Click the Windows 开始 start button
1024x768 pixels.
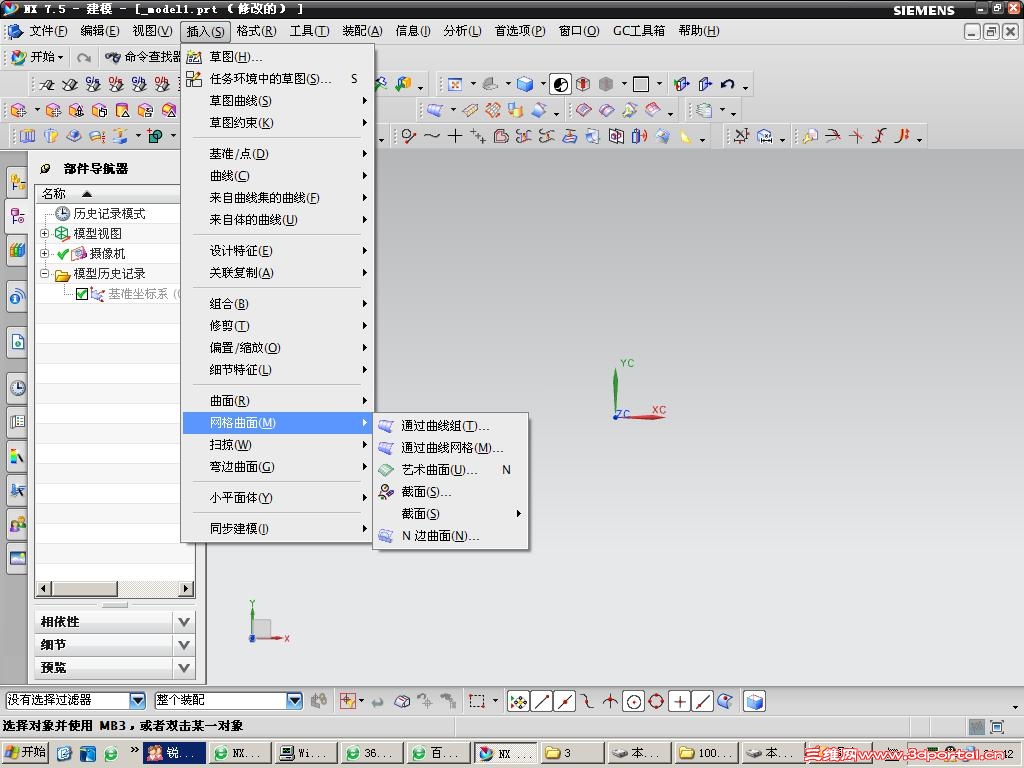(x=26, y=752)
